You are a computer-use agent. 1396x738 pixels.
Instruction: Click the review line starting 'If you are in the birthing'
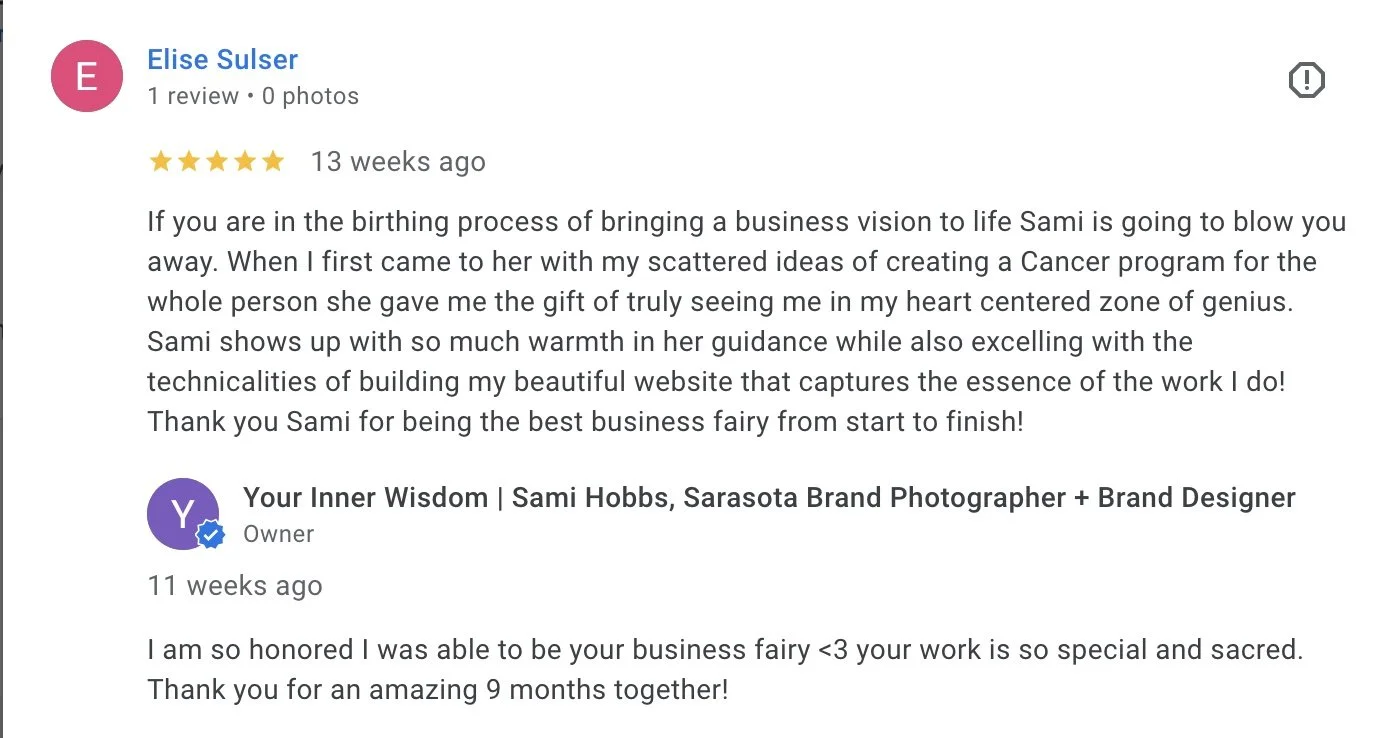click(x=747, y=222)
